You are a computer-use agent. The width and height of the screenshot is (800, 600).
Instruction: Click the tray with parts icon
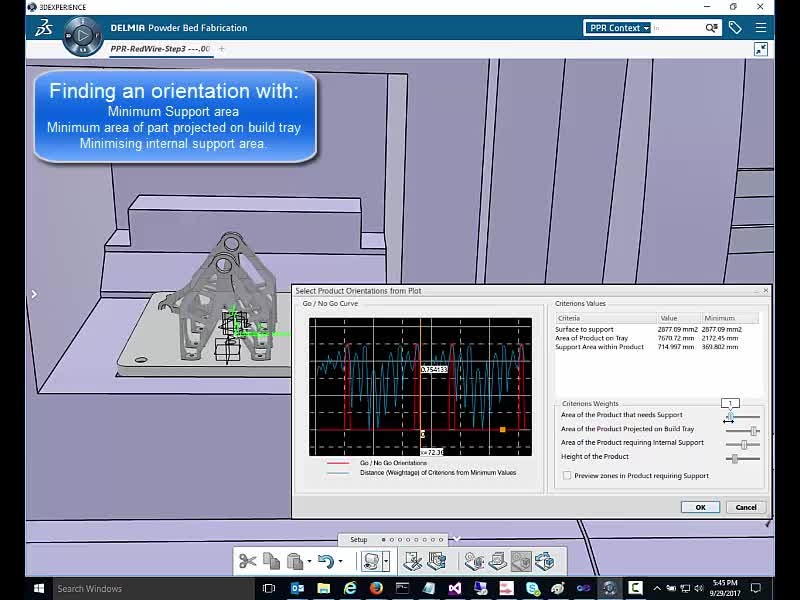437,561
